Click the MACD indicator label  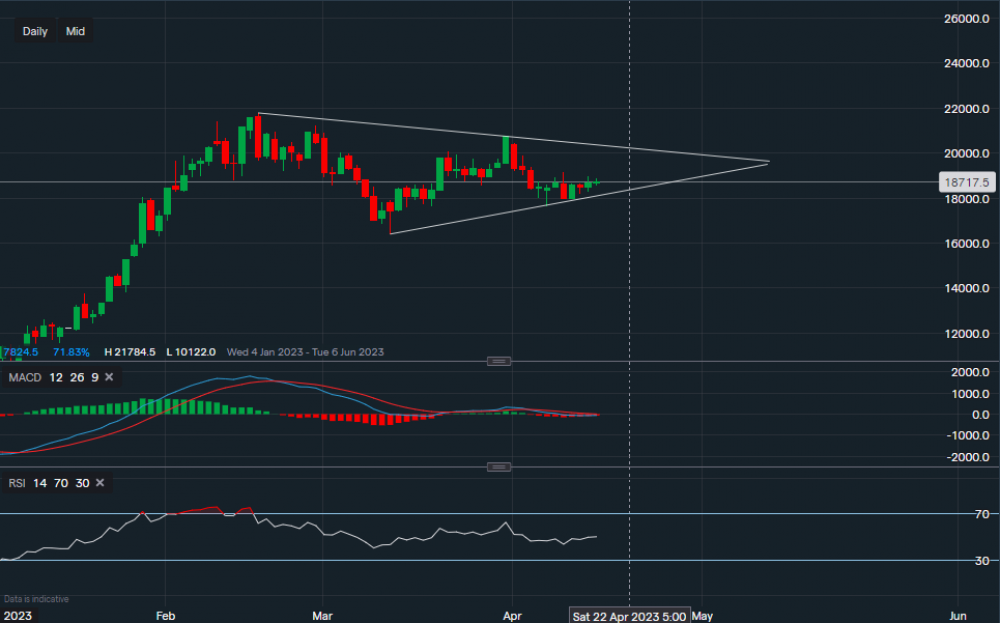point(24,377)
